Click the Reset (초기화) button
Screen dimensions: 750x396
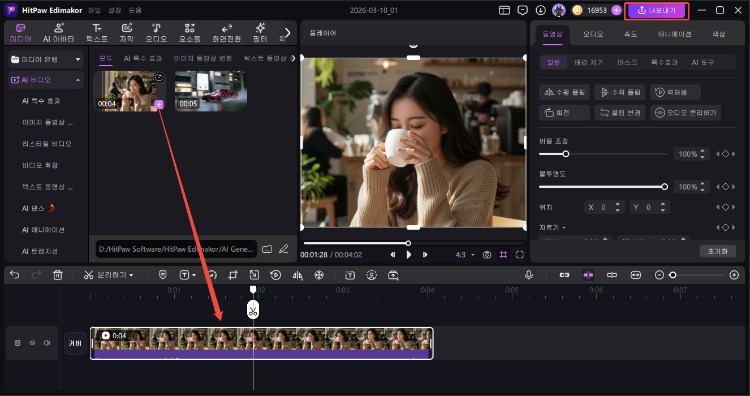tap(717, 251)
